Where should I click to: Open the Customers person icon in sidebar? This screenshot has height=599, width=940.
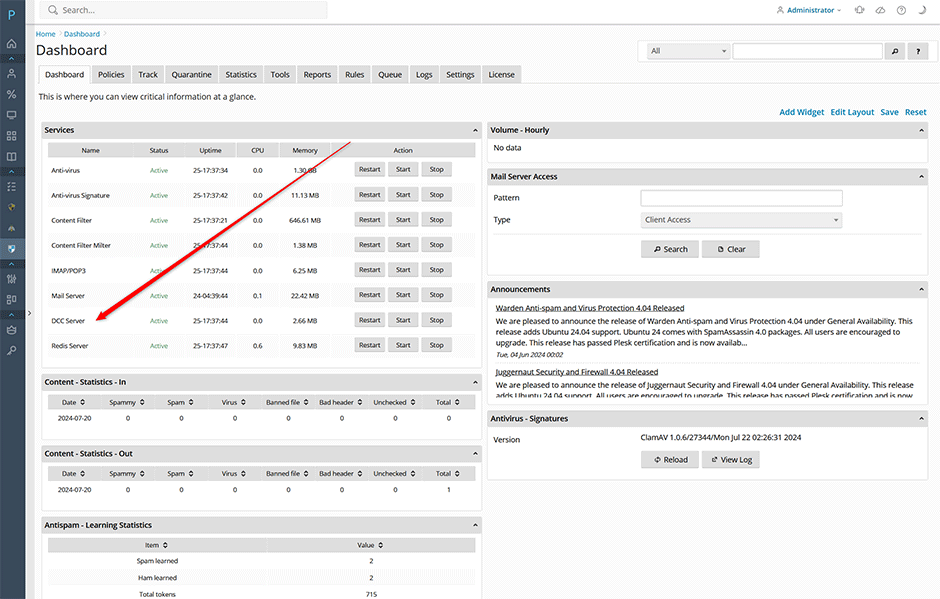[11, 74]
